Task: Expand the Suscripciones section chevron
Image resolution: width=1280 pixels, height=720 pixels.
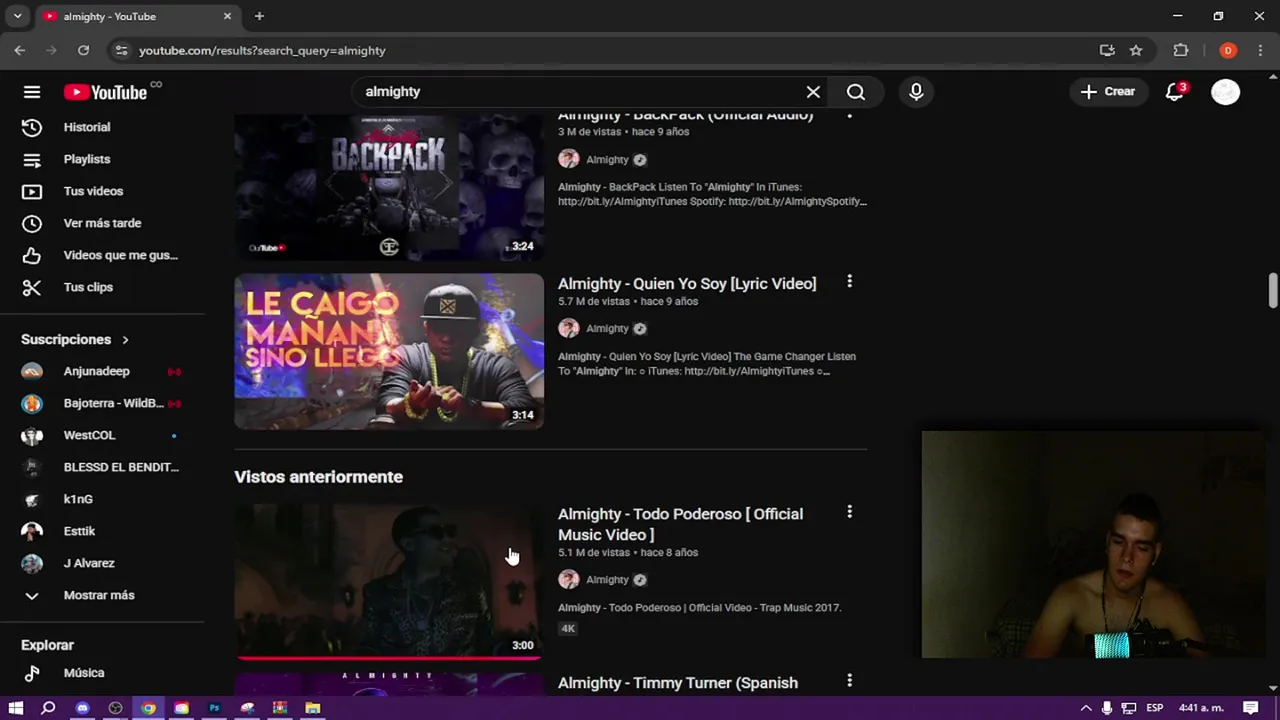Action: (125, 340)
